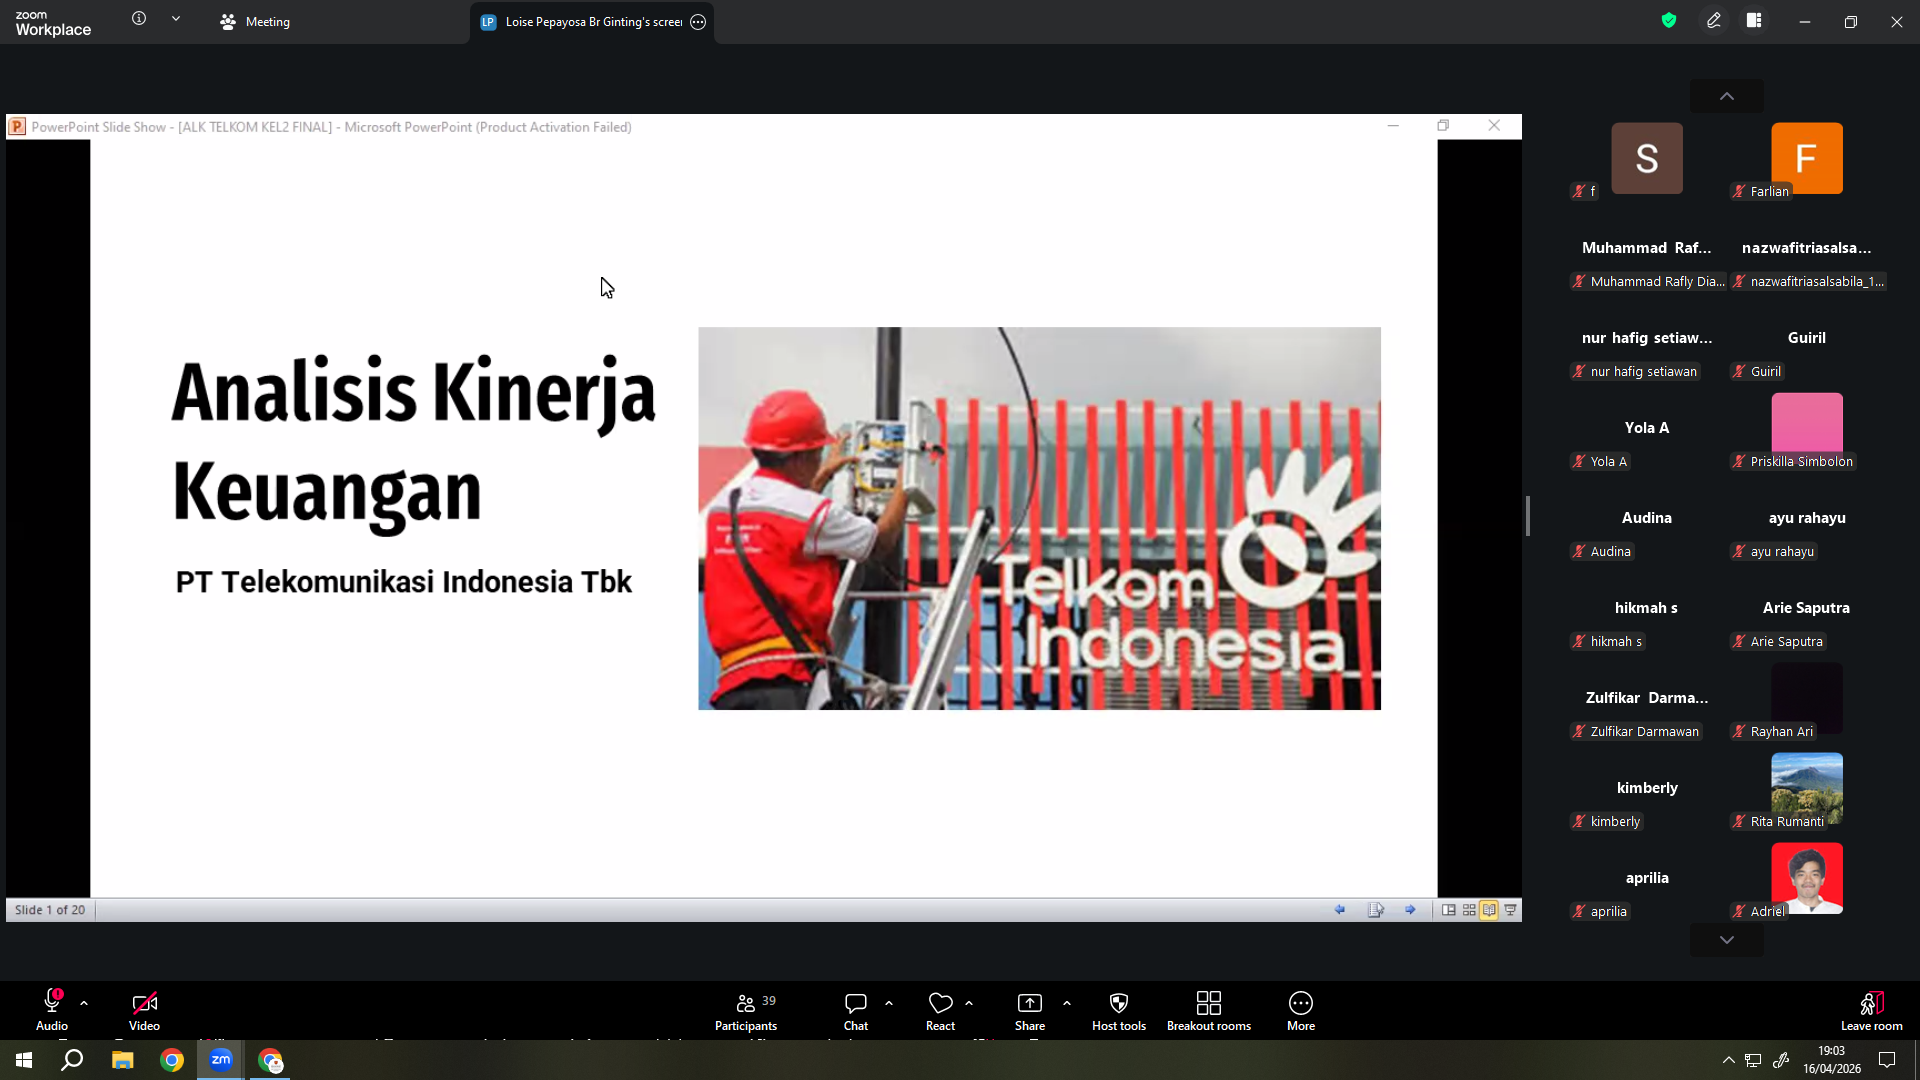Go to next slide arrow in PowerPoint

[x=1410, y=910]
